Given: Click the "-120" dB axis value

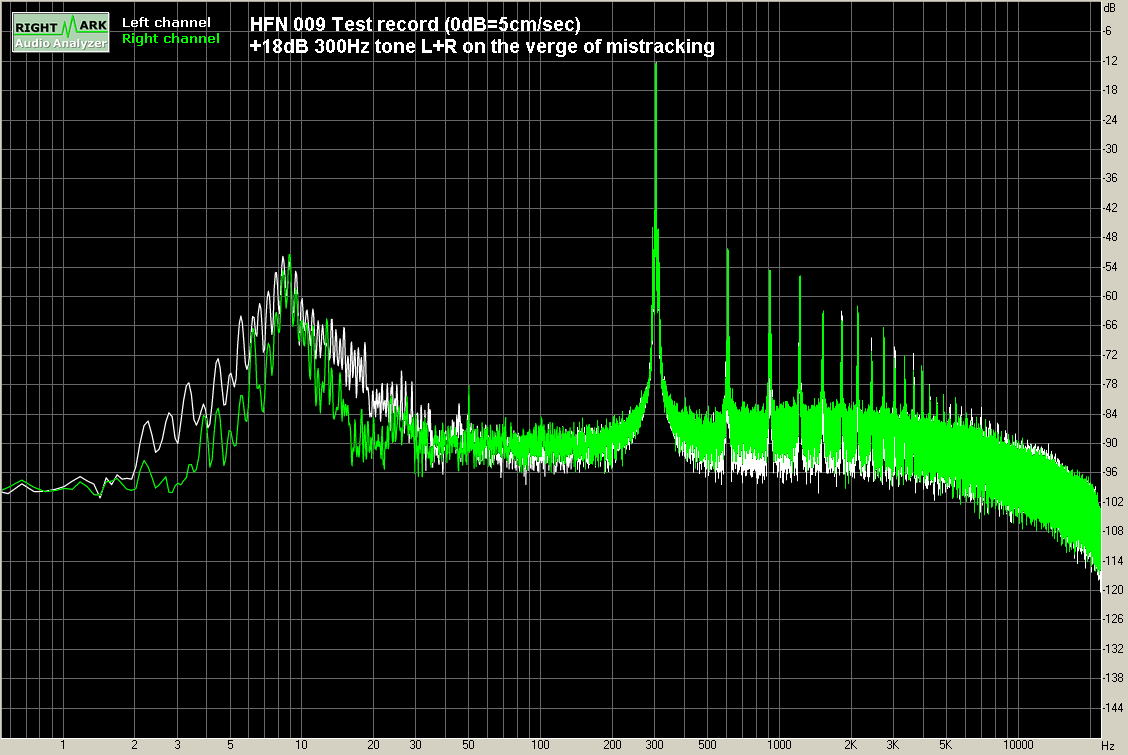Looking at the screenshot, I should click(x=1113, y=590).
